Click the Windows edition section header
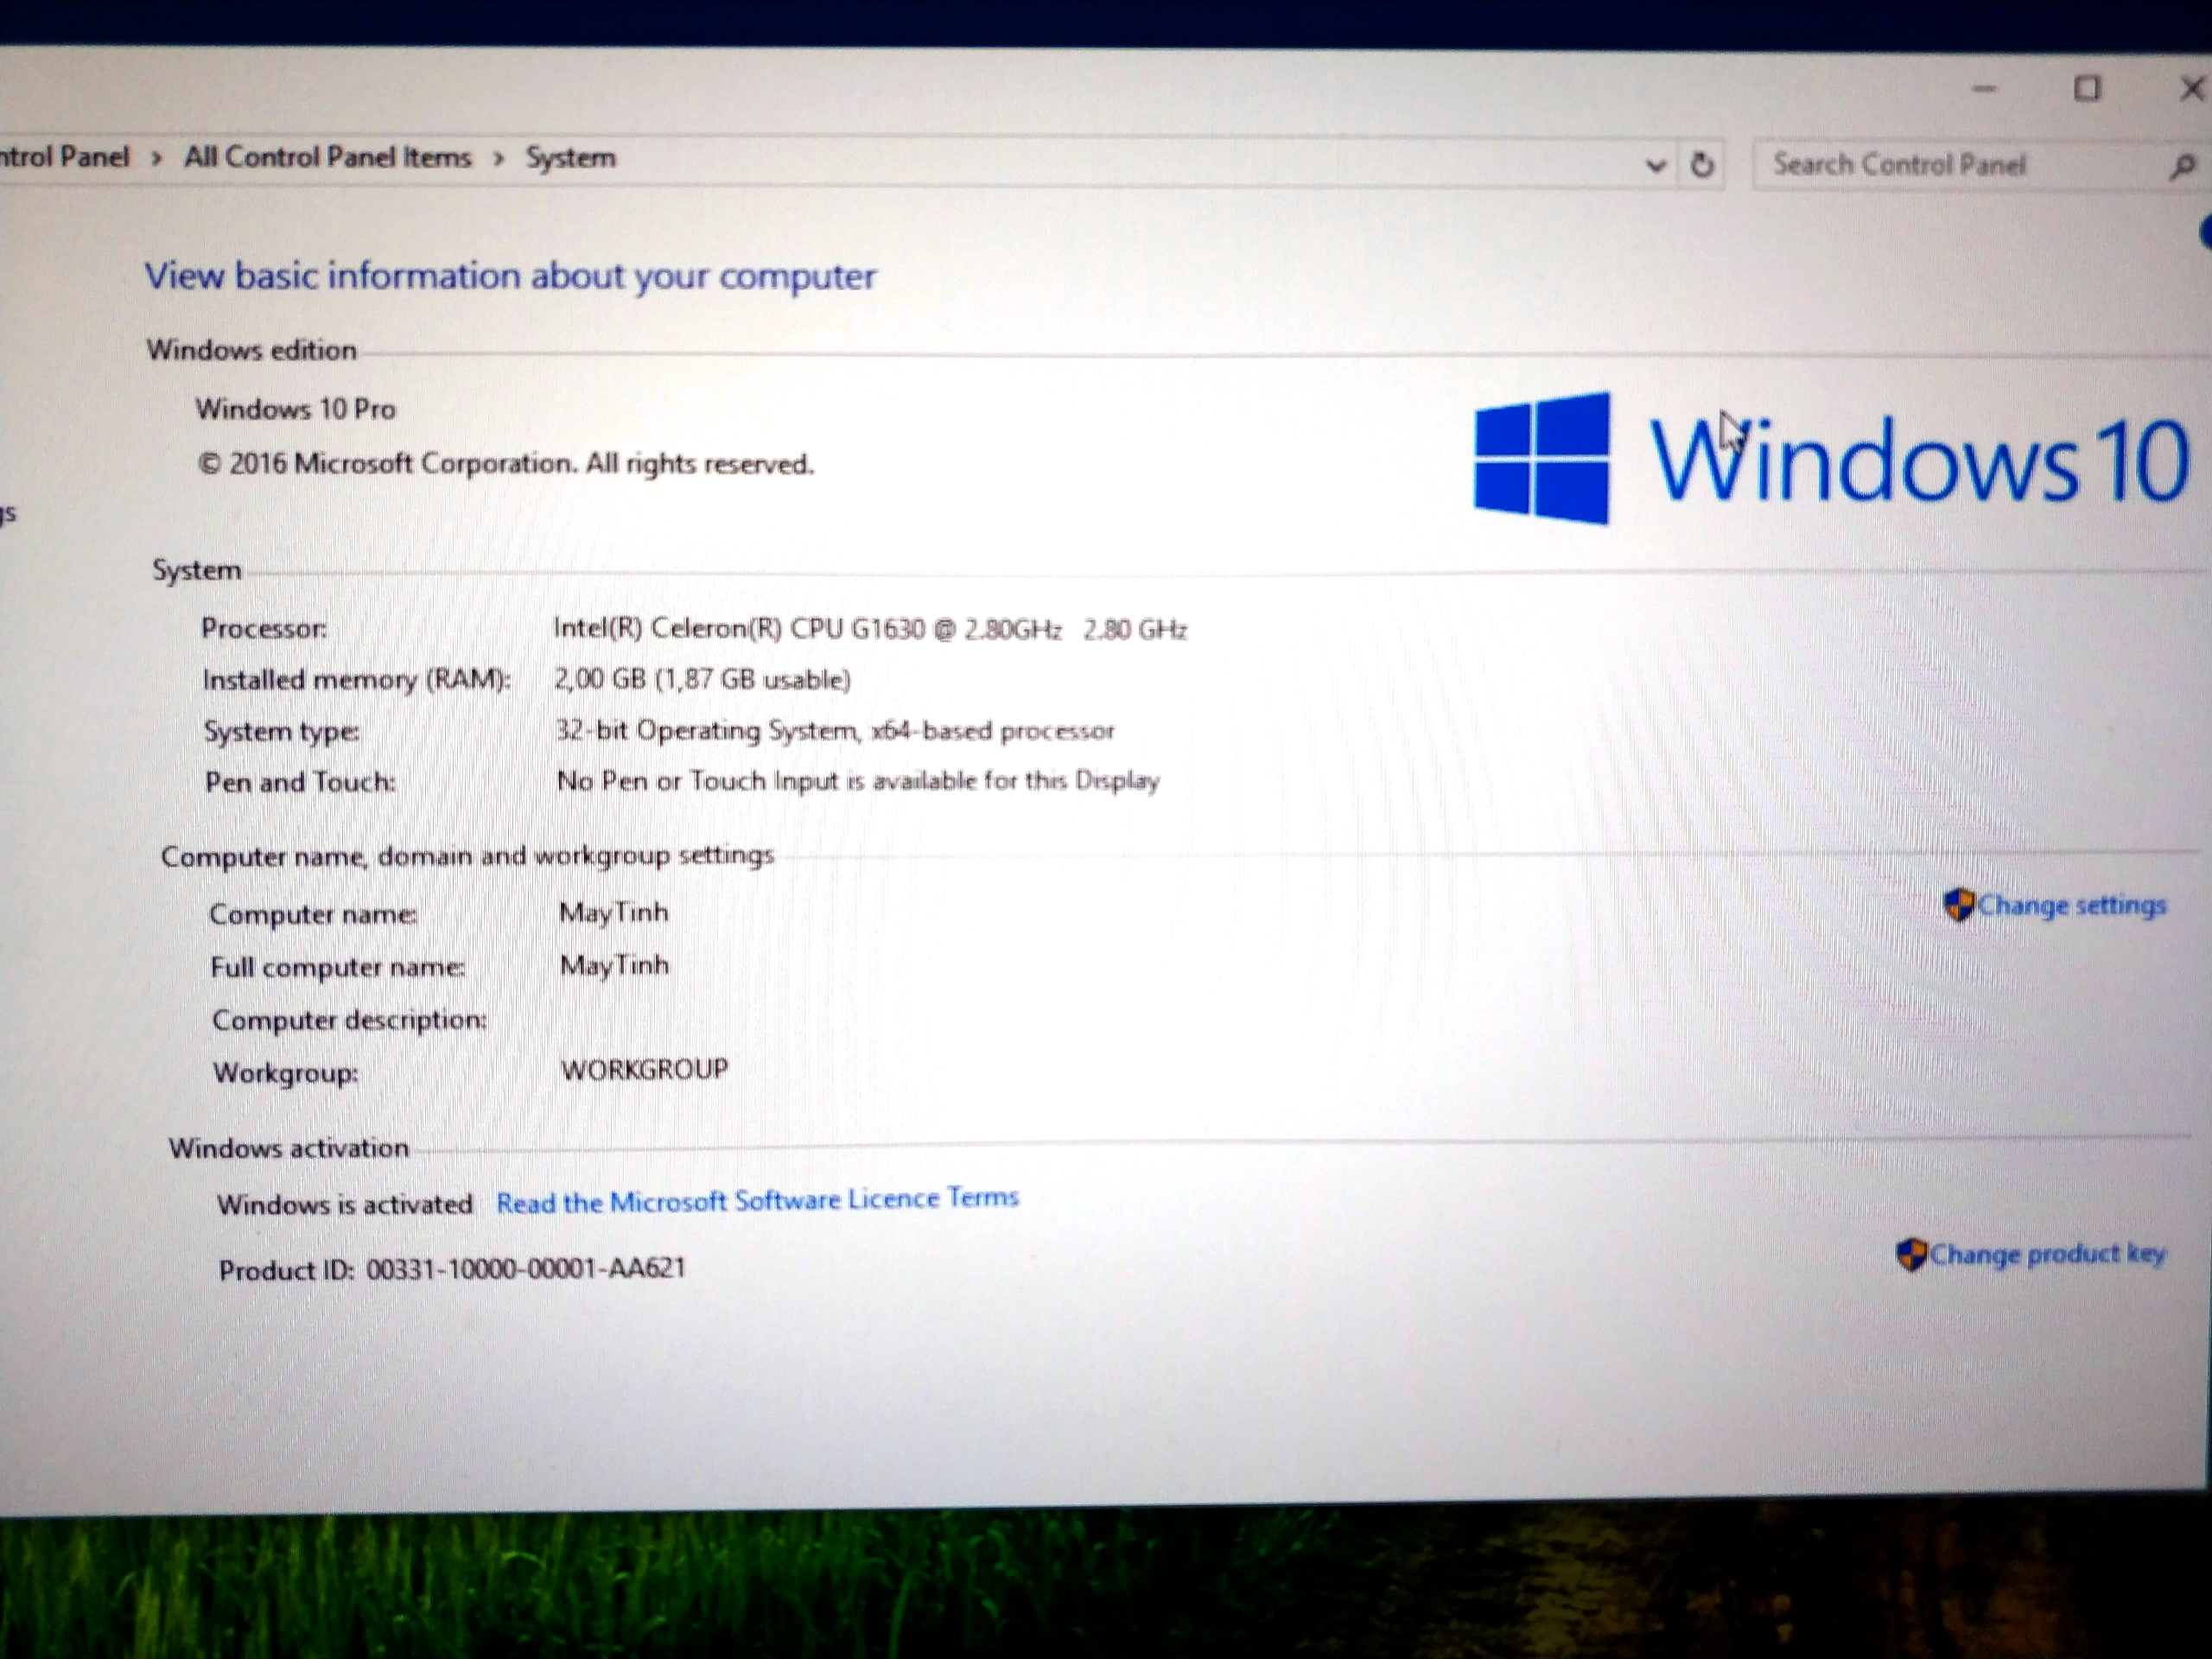 251,350
